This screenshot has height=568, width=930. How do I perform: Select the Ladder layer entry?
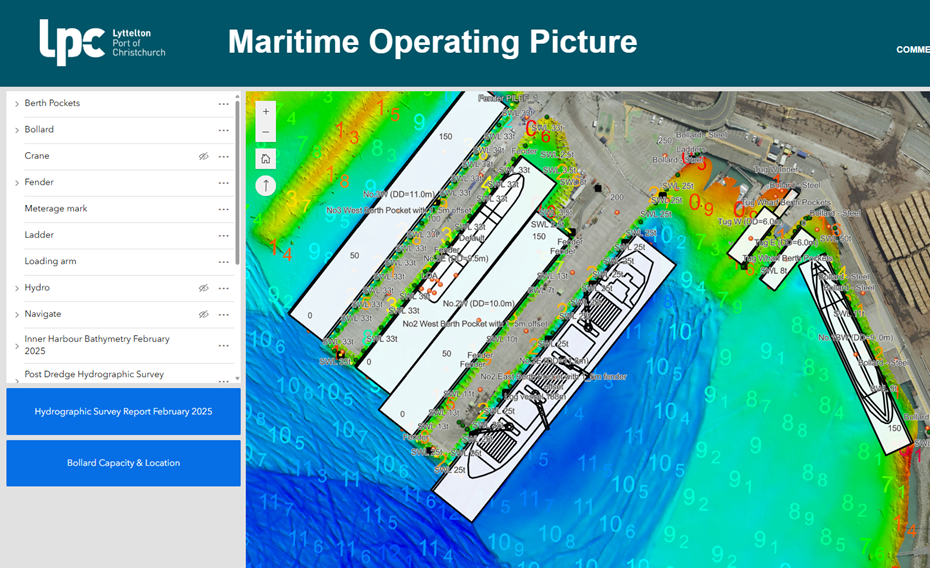[38, 235]
